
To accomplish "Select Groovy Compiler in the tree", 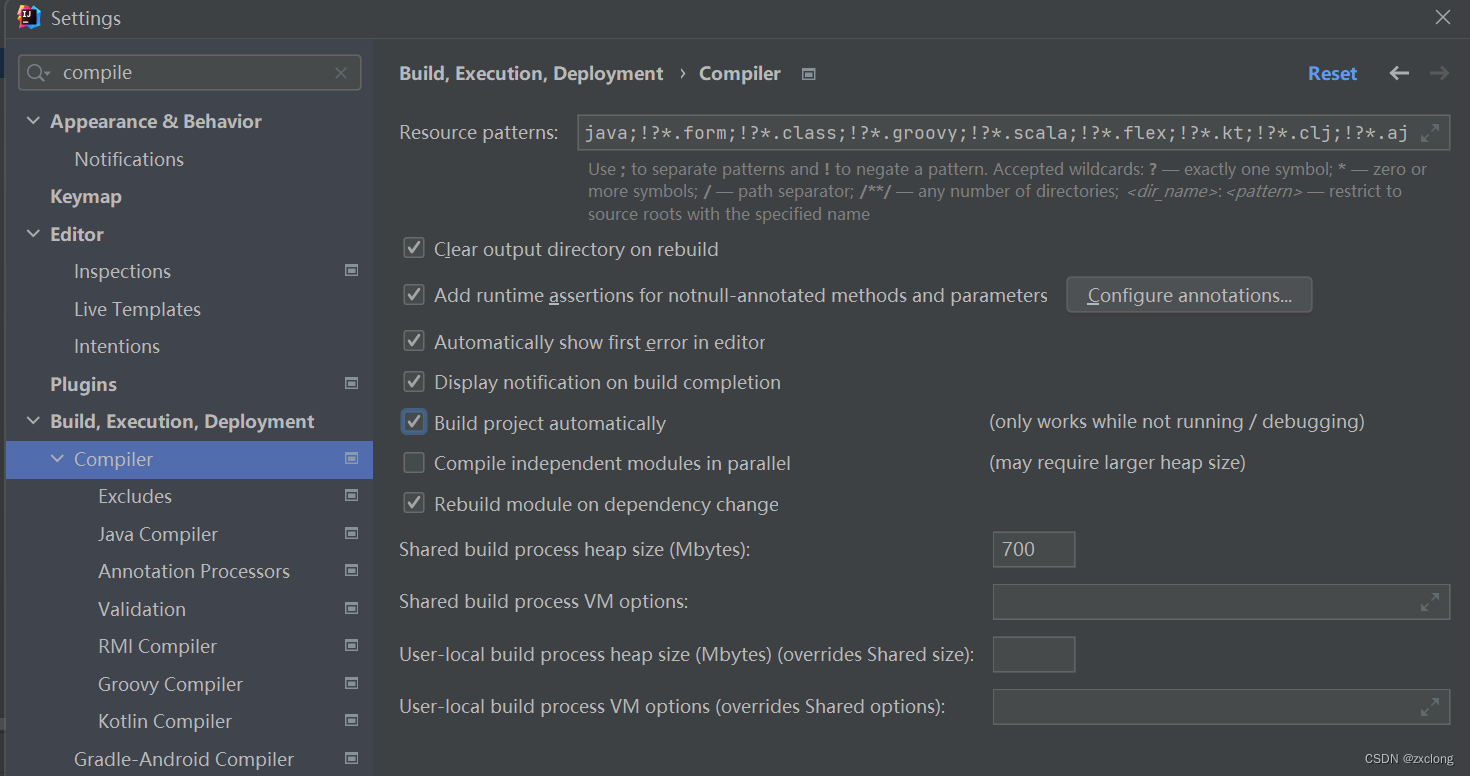I will (170, 684).
